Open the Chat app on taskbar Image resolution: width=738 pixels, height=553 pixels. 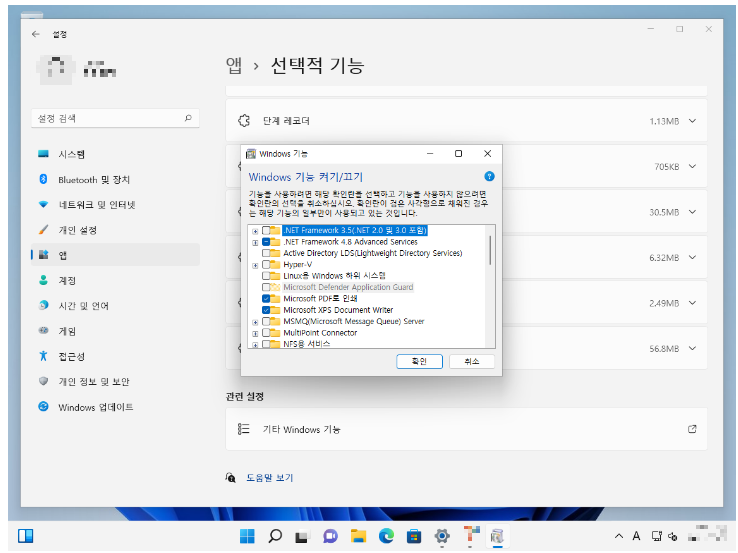tap(330, 536)
